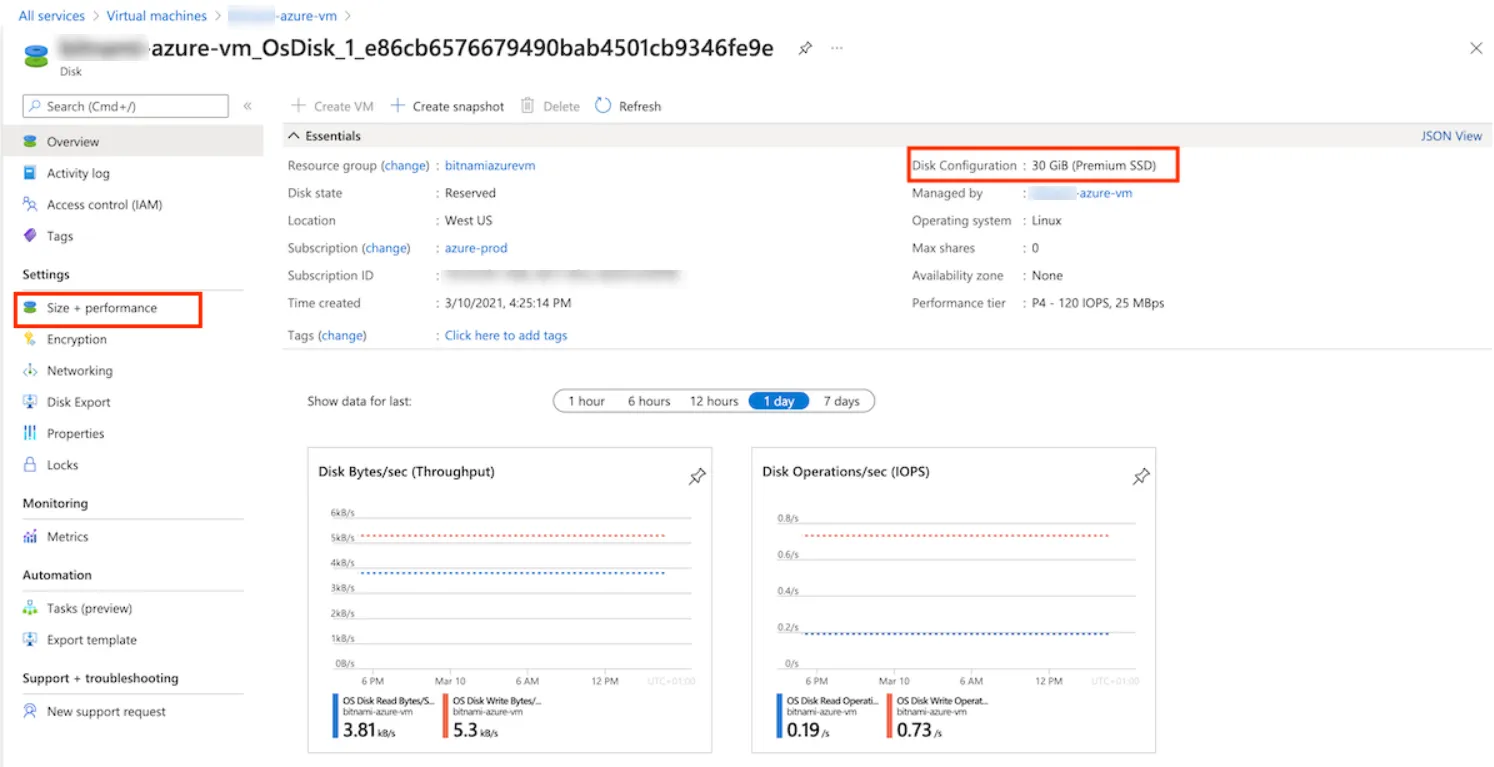Select the 6 hours time range
1494x767 pixels.
[x=649, y=401]
